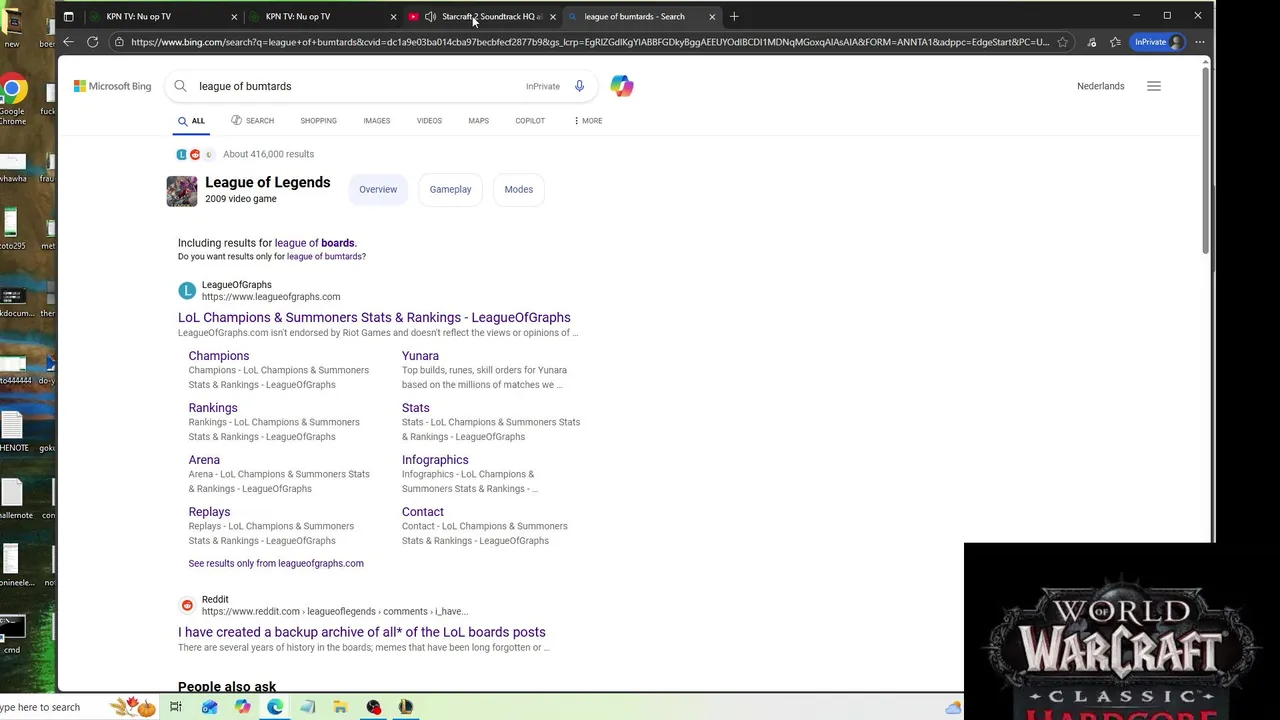
Task: Open LoL Champions & Summoners Stats result
Action: [x=374, y=318]
